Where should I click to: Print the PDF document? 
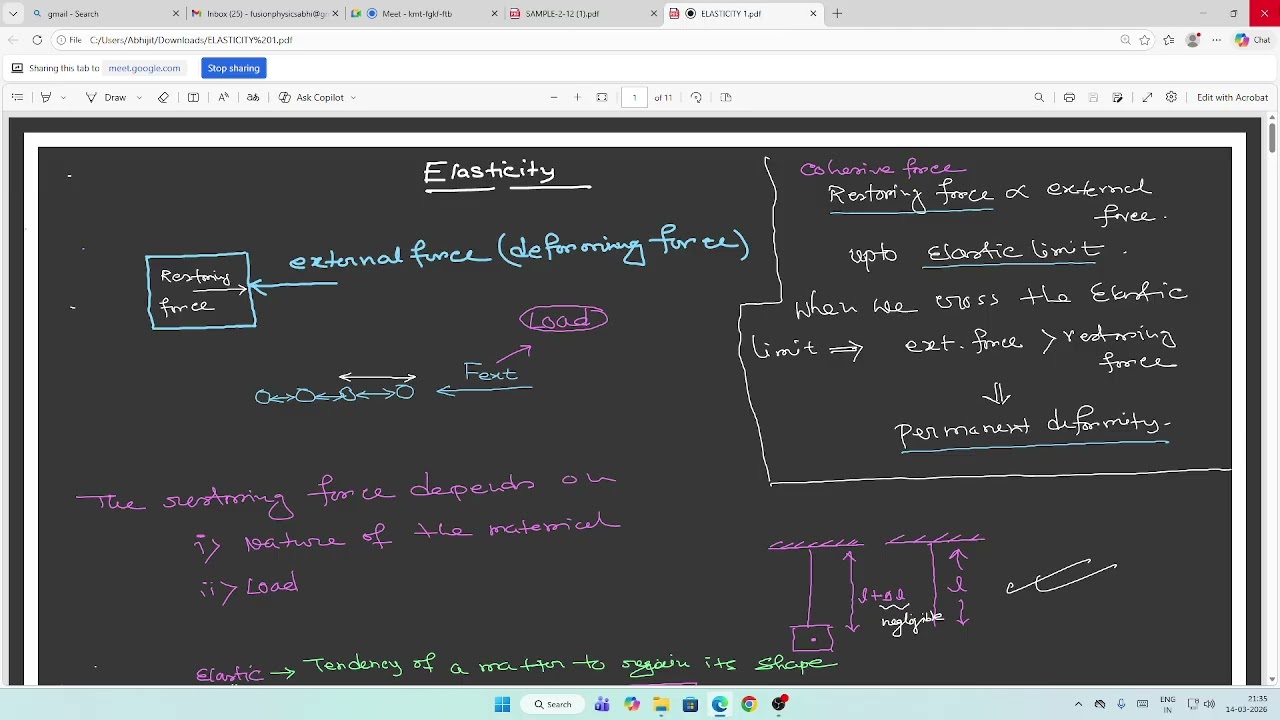pyautogui.click(x=1069, y=97)
